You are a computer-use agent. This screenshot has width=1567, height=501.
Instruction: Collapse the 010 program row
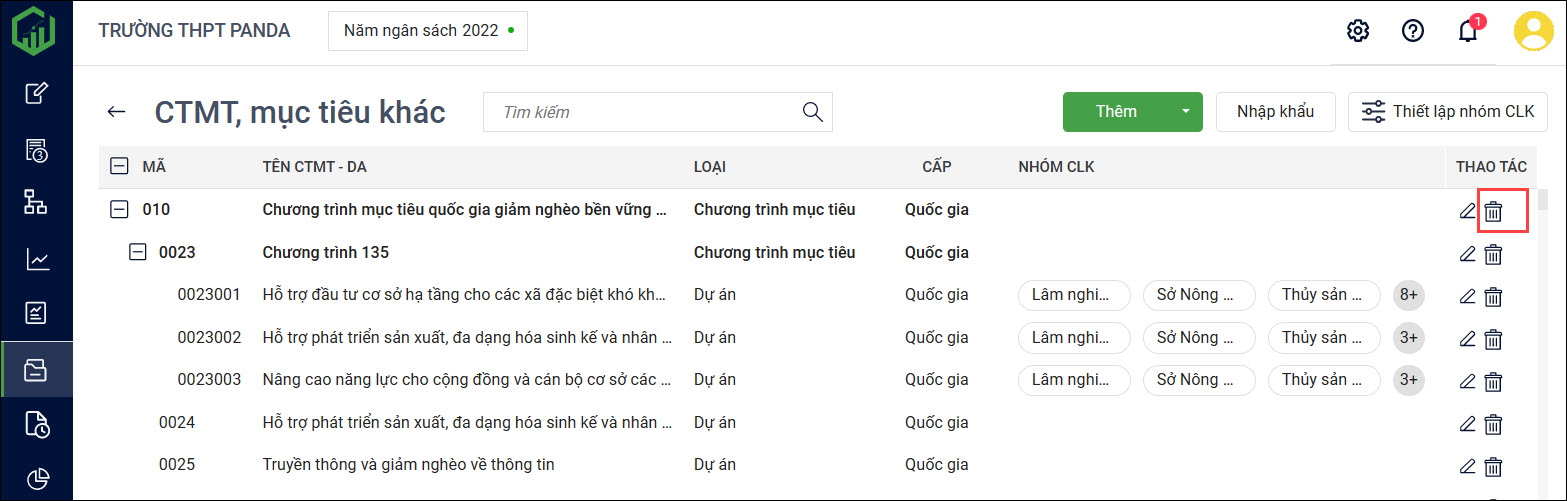119,210
